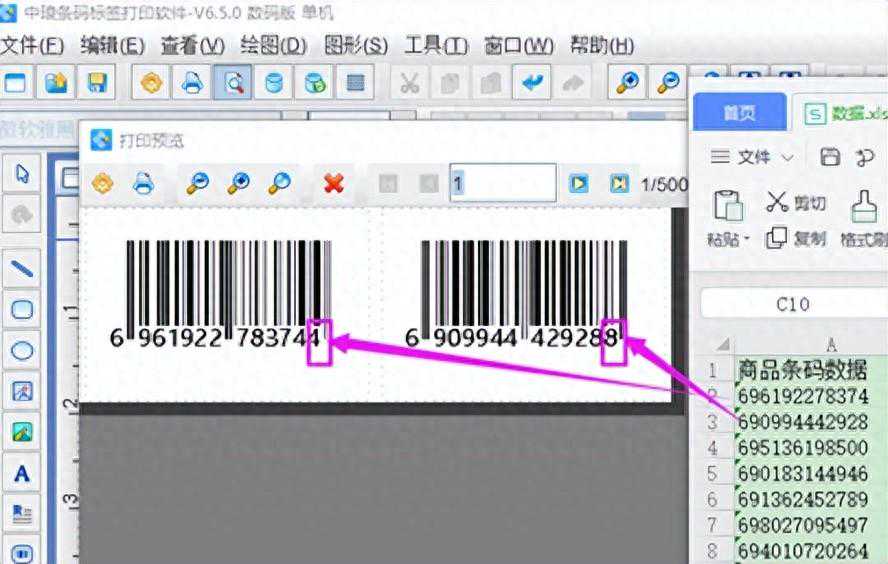Select the Ellipse drawing tool
888x564 pixels.
(22, 351)
